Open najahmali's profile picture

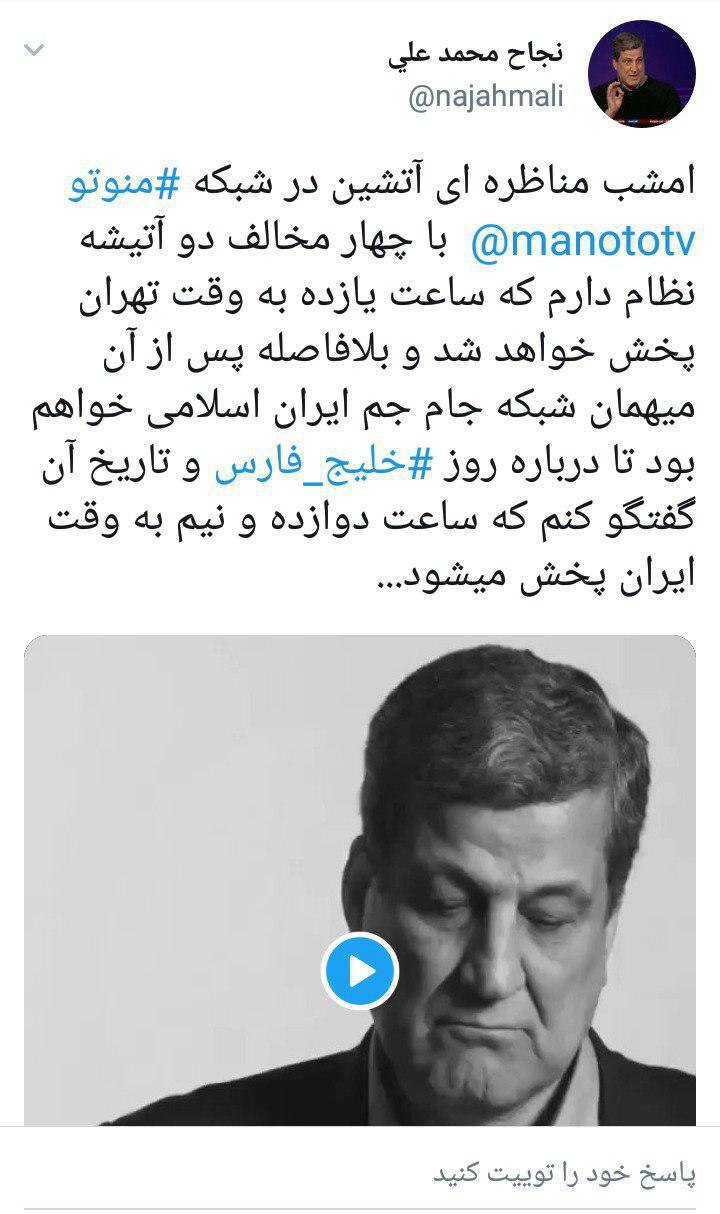(642, 73)
